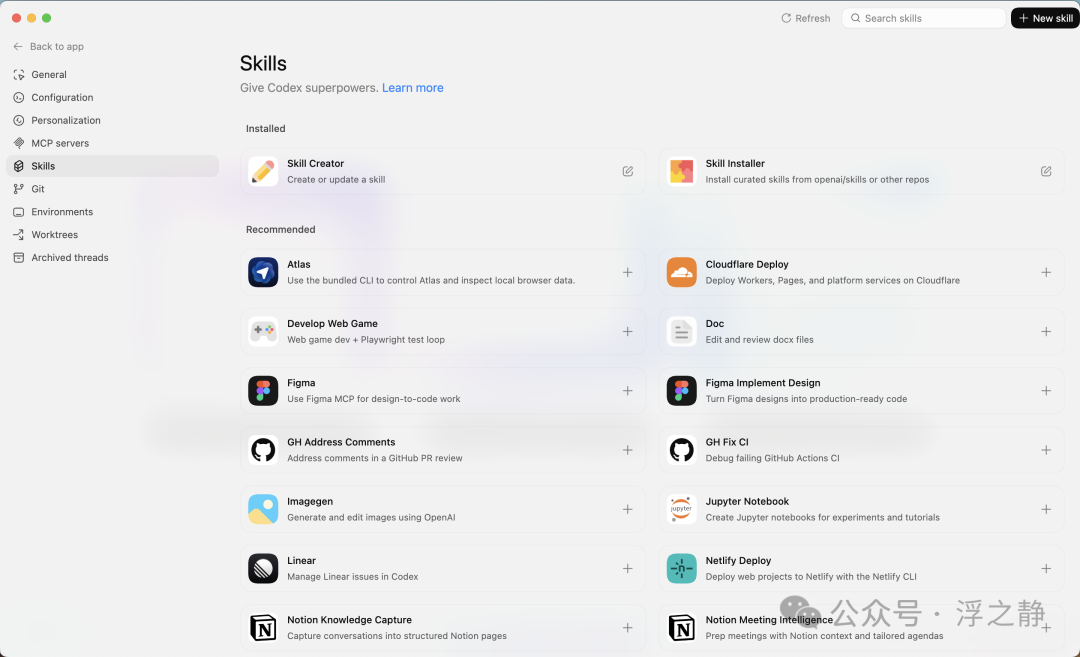Refresh the skills list
The image size is (1080, 657).
tap(805, 19)
